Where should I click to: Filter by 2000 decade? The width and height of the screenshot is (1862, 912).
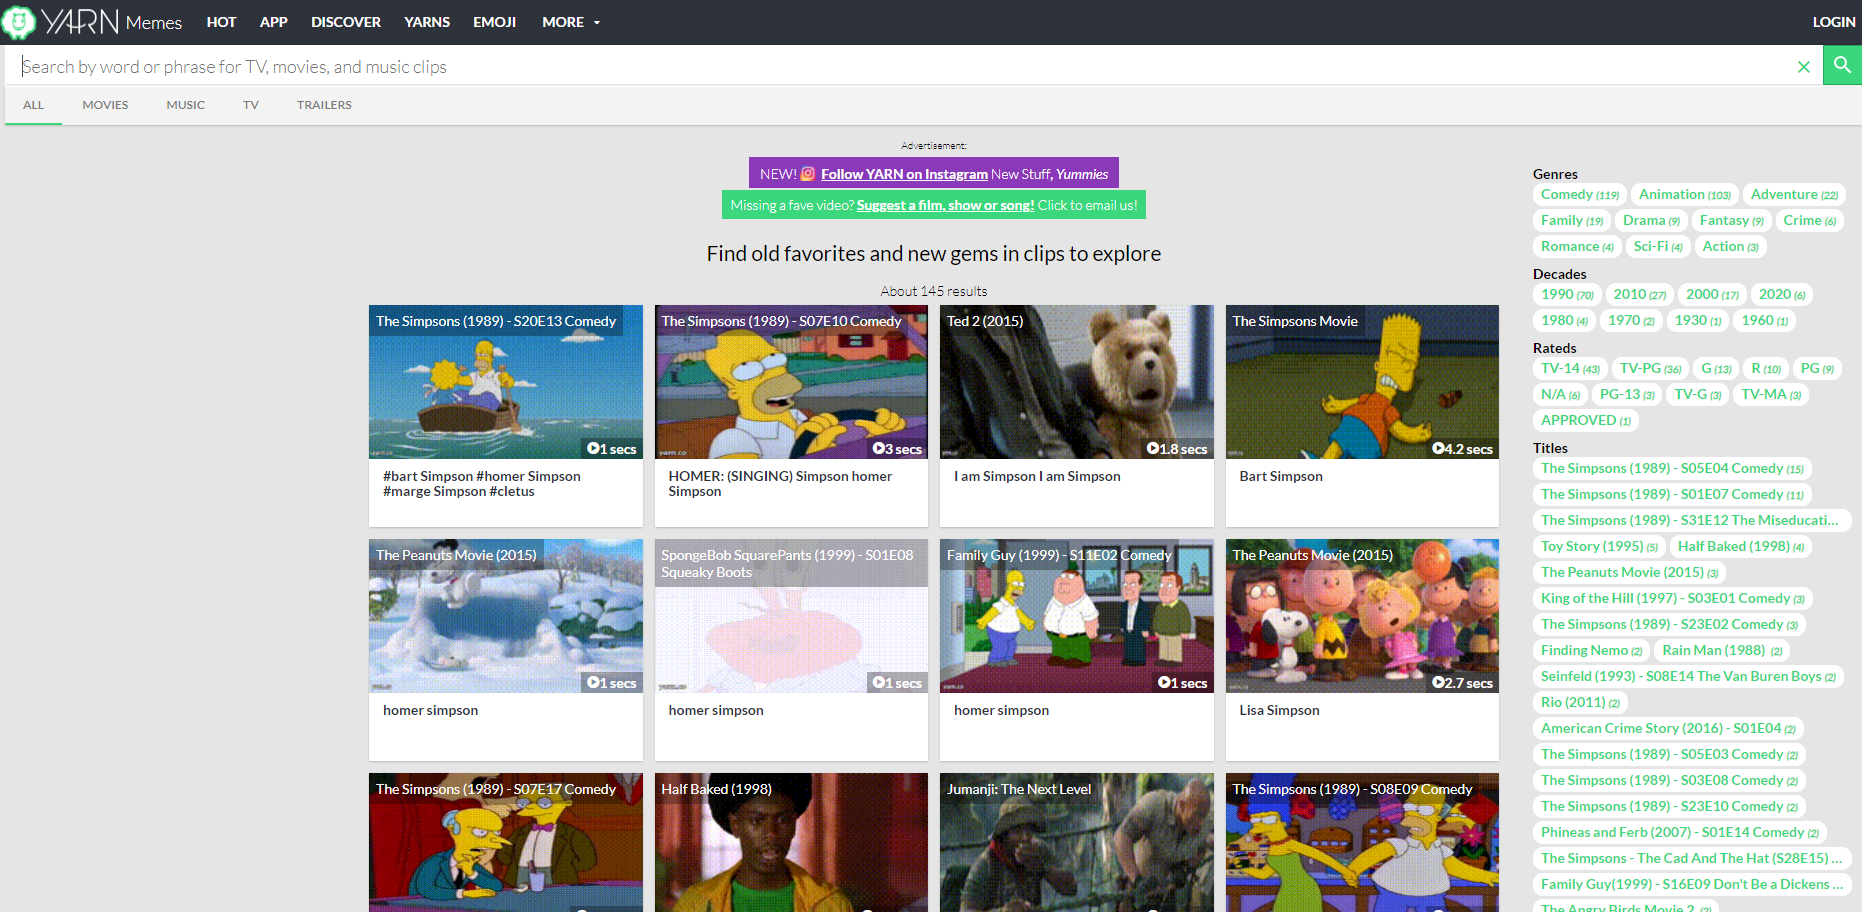click(x=1712, y=294)
